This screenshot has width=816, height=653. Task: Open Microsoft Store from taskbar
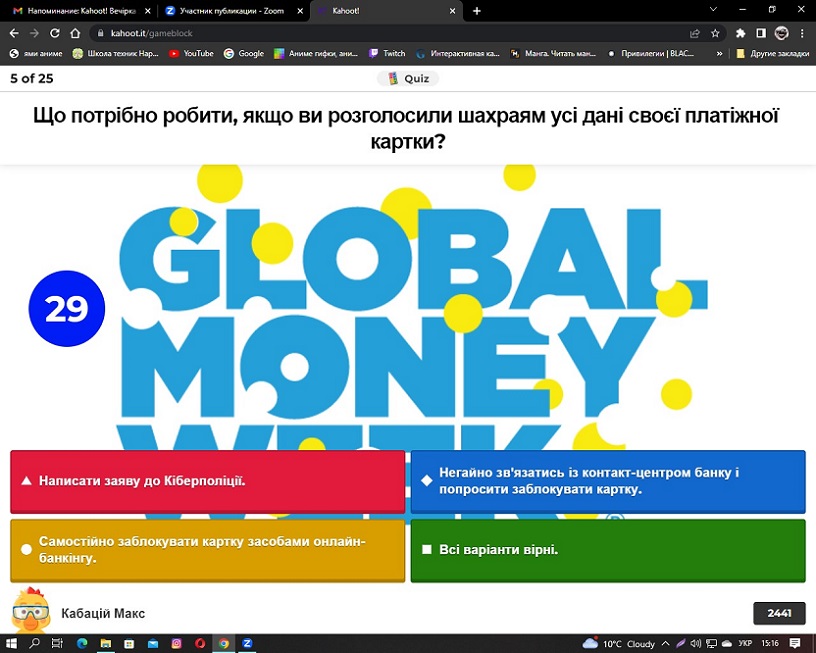coord(129,644)
